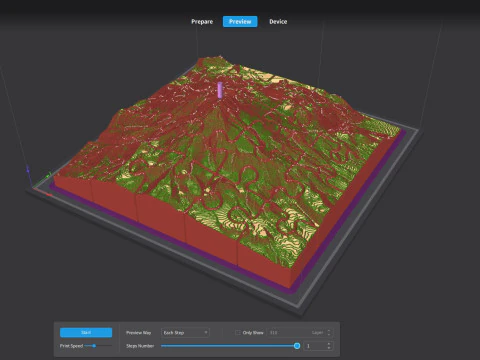
Task: Select the Preview tab
Action: pyautogui.click(x=240, y=22)
